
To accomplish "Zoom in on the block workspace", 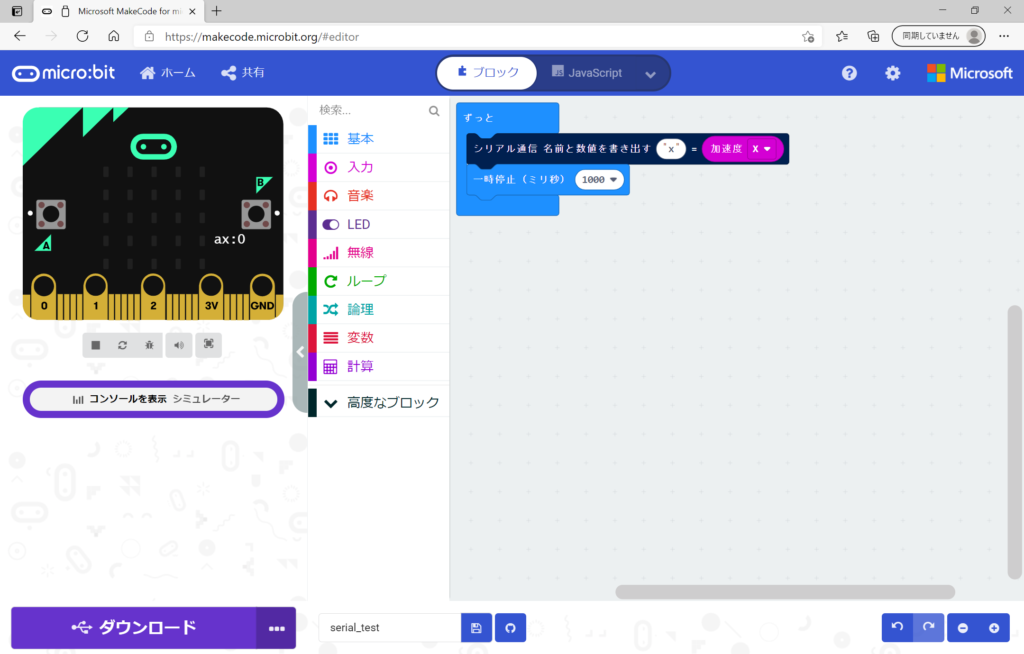I will pos(994,628).
